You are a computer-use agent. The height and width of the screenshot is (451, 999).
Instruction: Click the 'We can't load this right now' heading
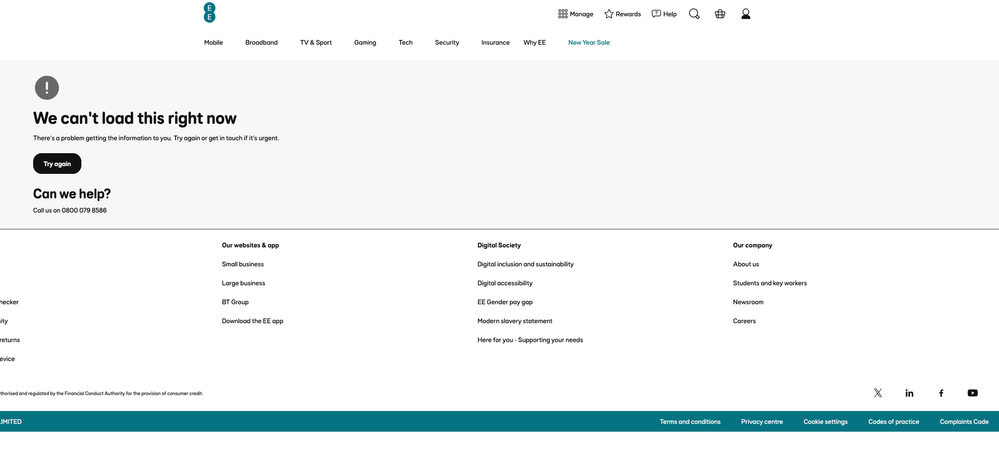tap(134, 118)
